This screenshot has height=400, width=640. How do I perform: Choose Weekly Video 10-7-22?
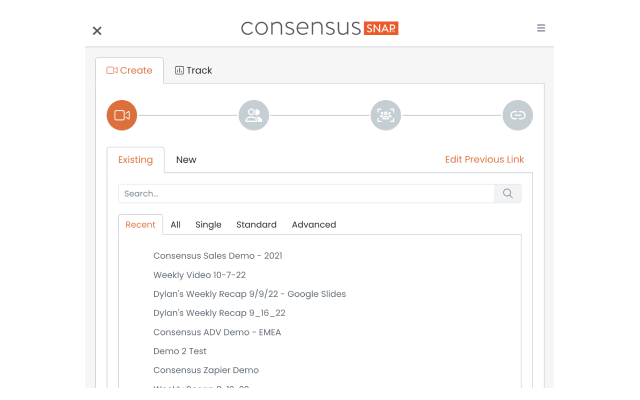[199, 275]
